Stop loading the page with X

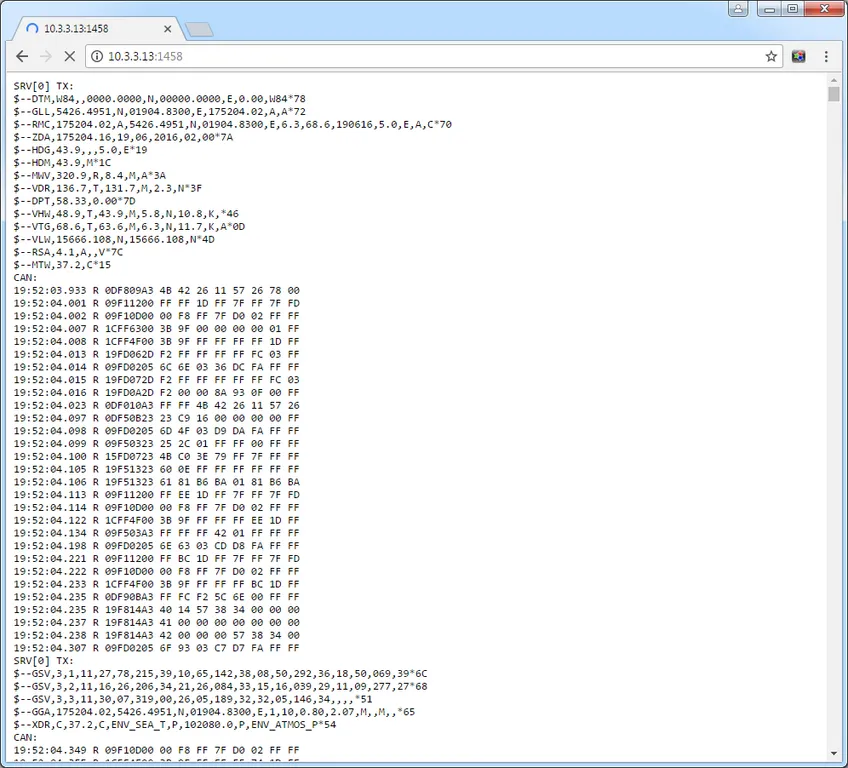69,56
